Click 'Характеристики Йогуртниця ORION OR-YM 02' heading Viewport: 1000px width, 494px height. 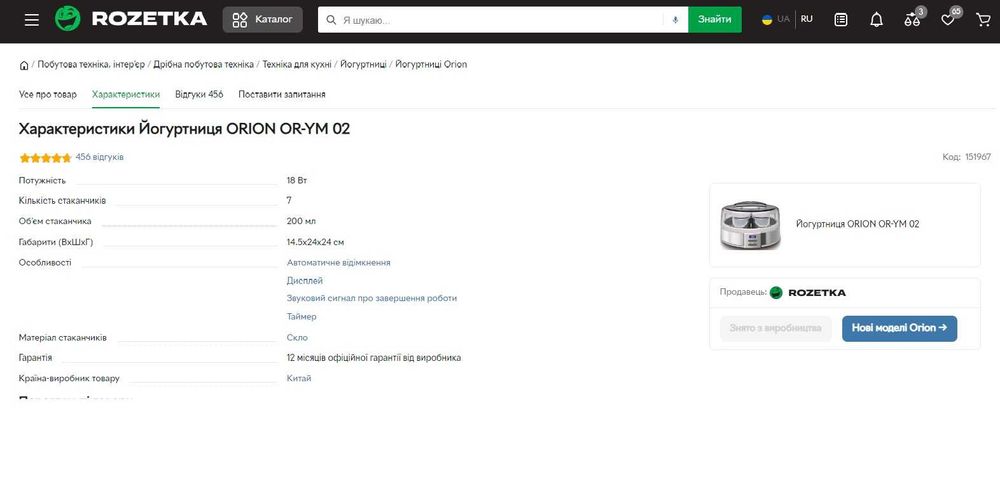click(184, 129)
